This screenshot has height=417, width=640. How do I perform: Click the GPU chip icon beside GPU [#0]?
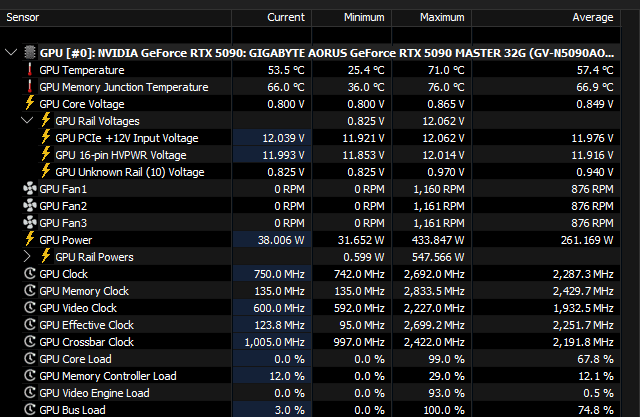[x=30, y=53]
